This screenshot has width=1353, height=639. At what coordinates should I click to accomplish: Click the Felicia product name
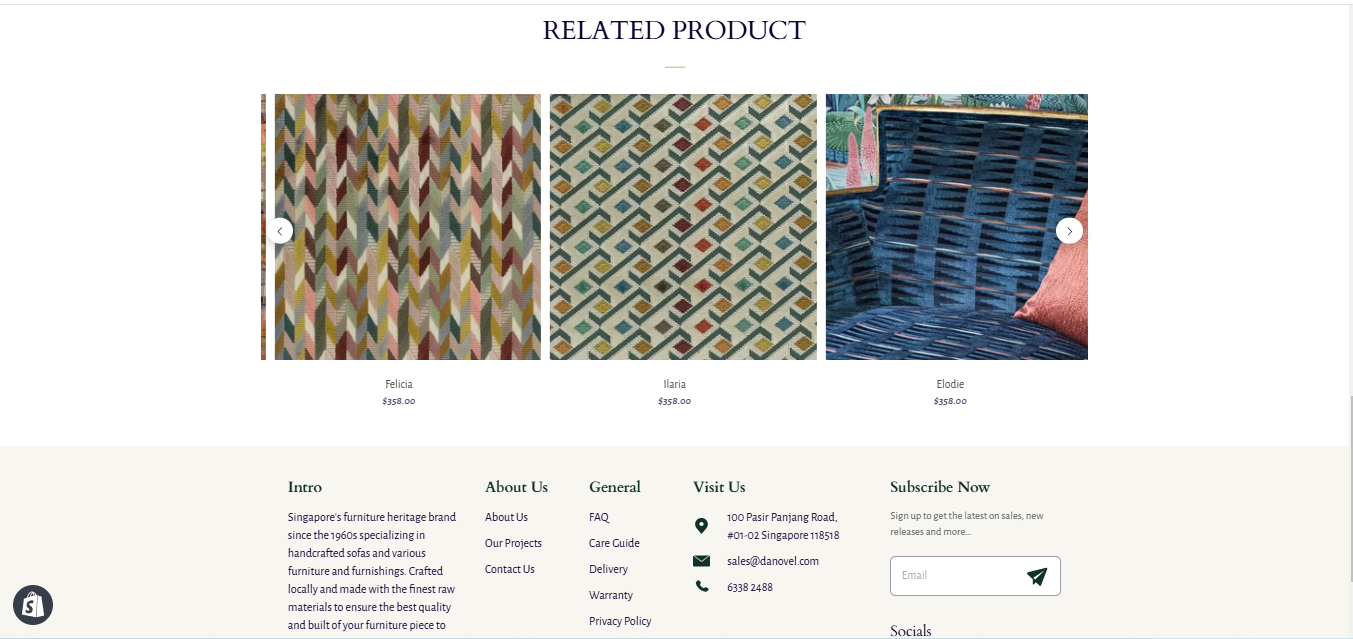point(399,384)
